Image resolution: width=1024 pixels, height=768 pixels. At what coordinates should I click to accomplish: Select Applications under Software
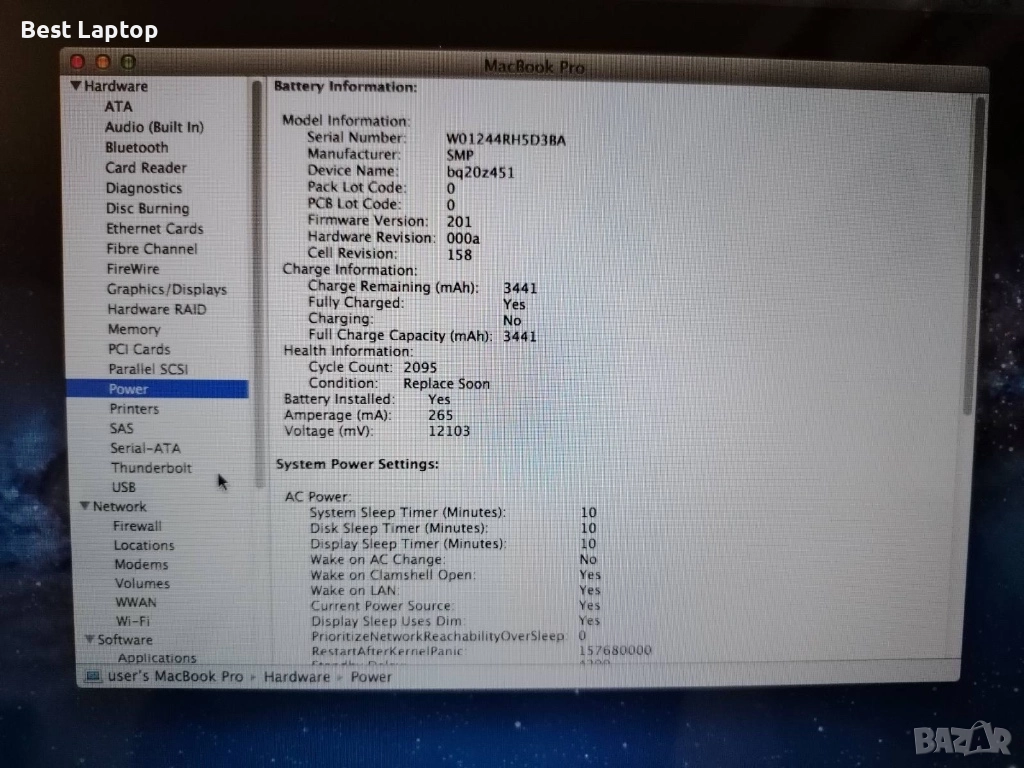point(157,658)
